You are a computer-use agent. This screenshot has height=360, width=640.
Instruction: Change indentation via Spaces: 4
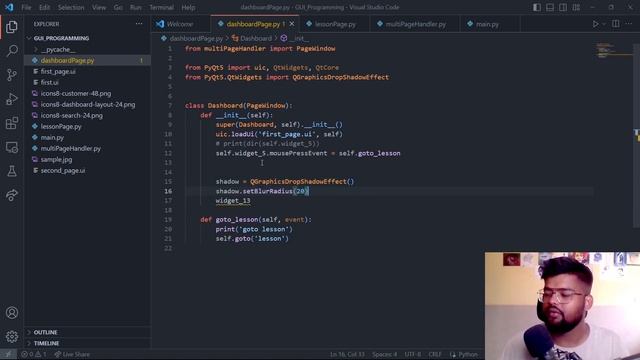coord(384,354)
